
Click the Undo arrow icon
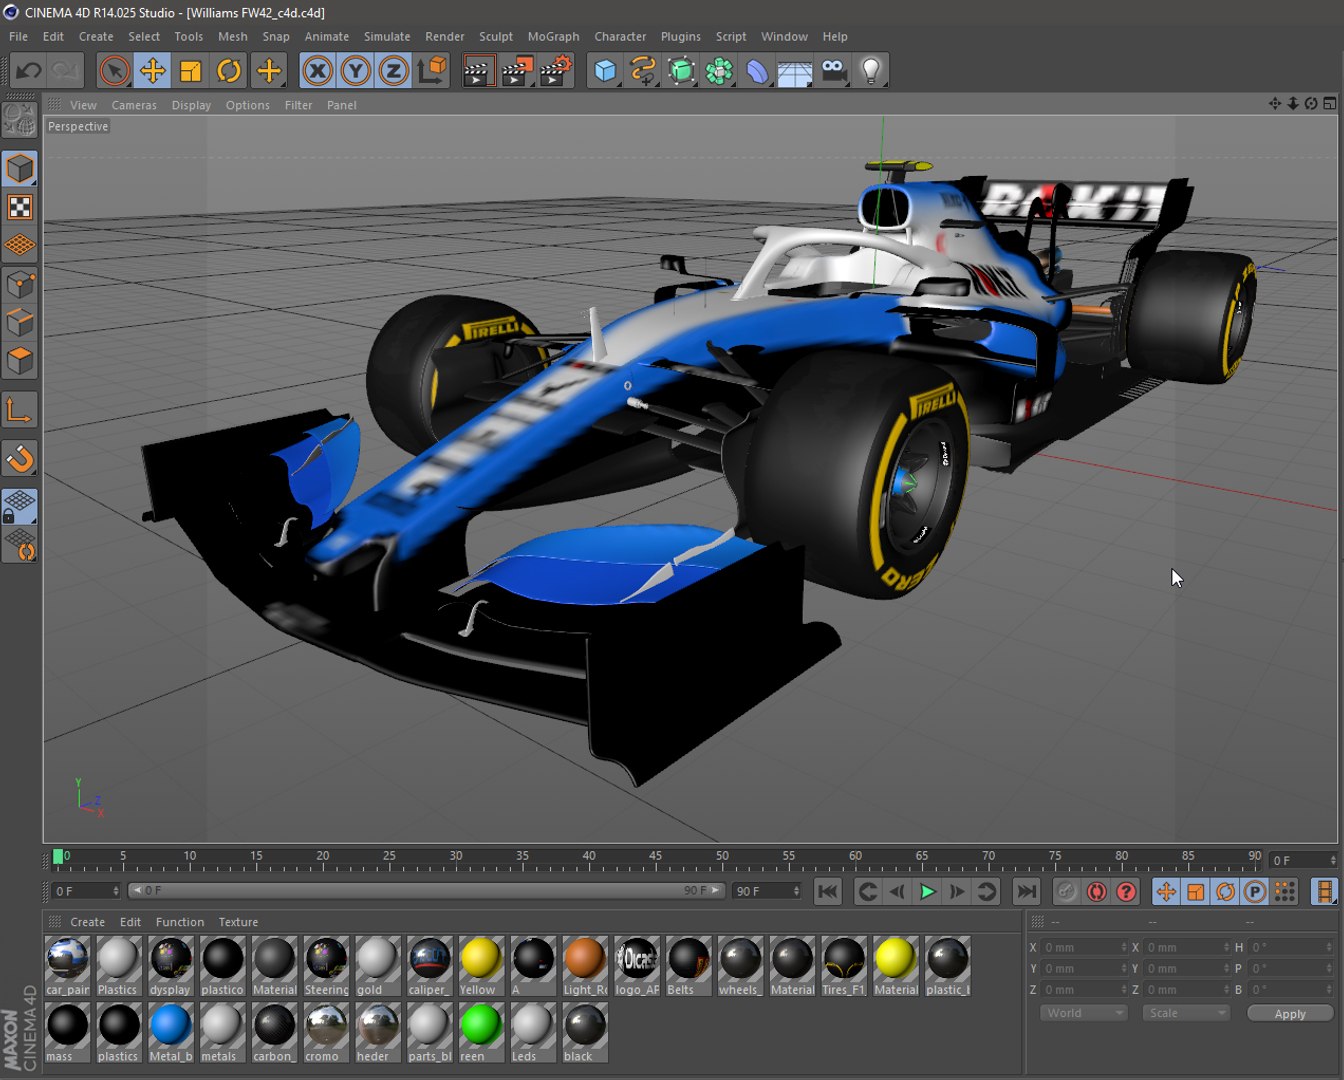29,71
